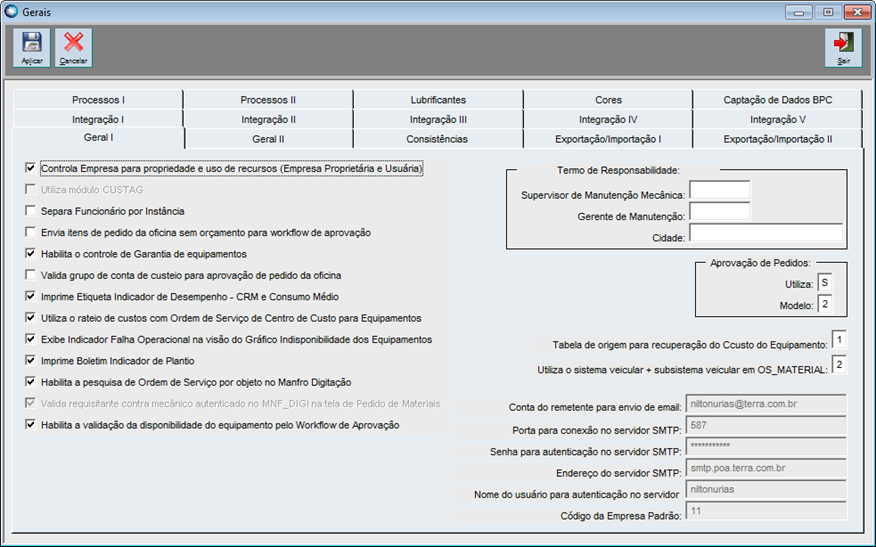This screenshot has height=547, width=876.
Task: Select the Integração III tab
Action: (438, 119)
